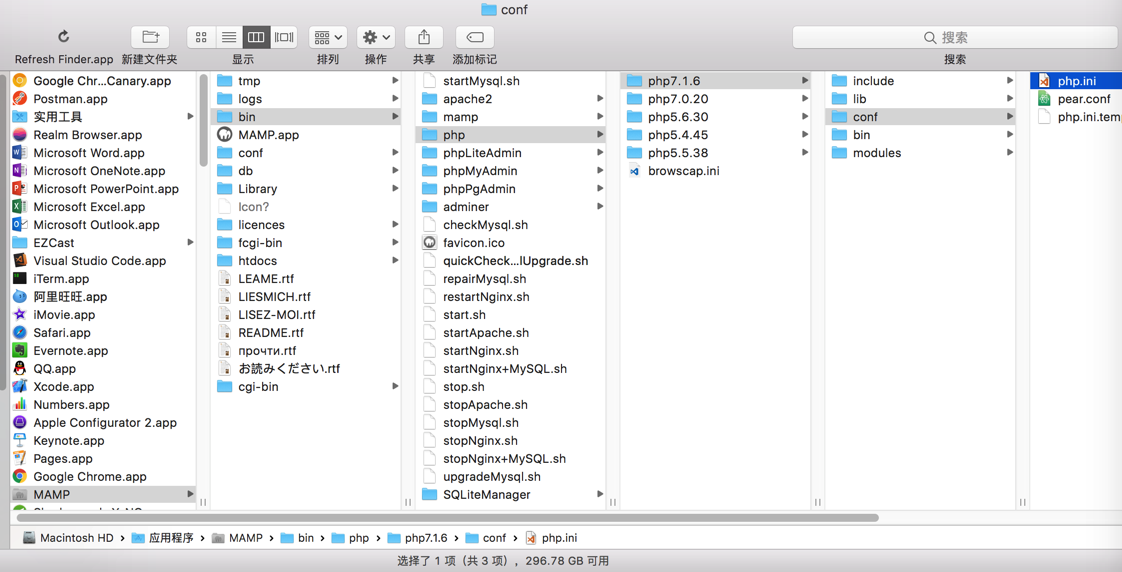Select the Xcode.app icon

click(x=20, y=387)
